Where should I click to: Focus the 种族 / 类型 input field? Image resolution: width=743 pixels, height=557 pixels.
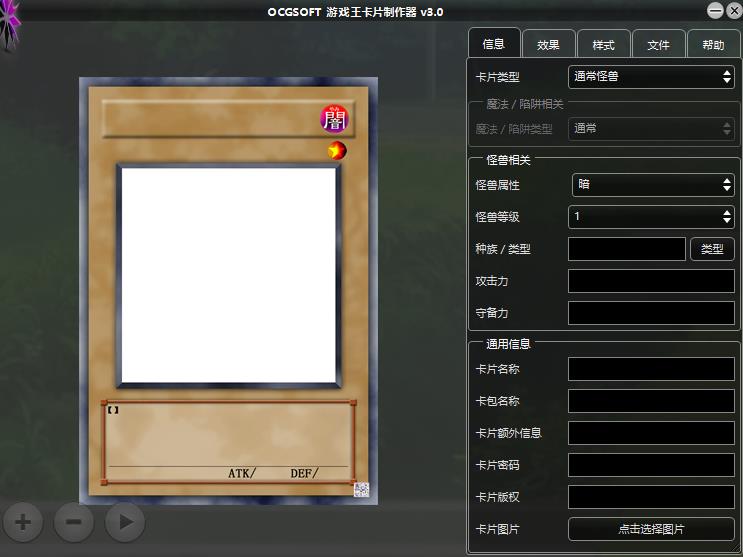click(626, 249)
